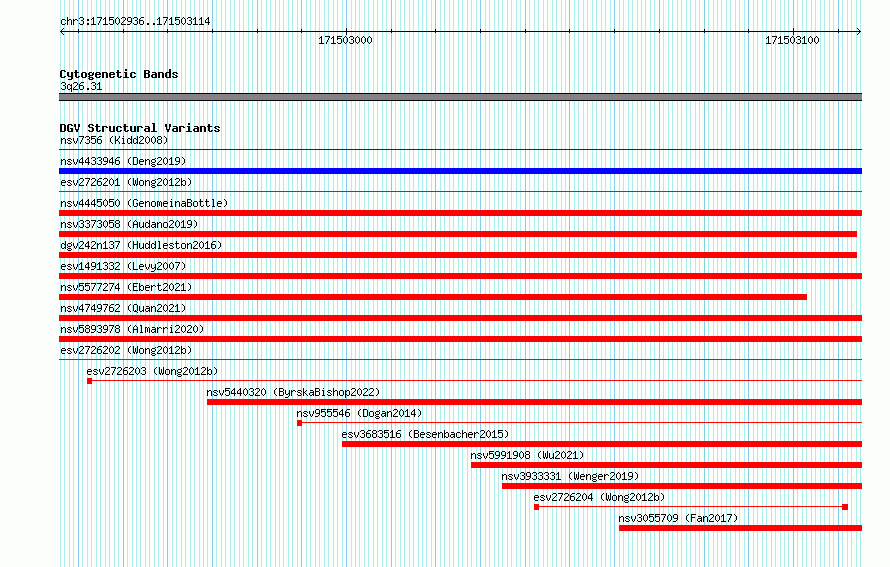Click the esv2726202 (Wong2012b) variant label
Image resolution: width=890 pixels, height=567 pixels.
pos(126,350)
